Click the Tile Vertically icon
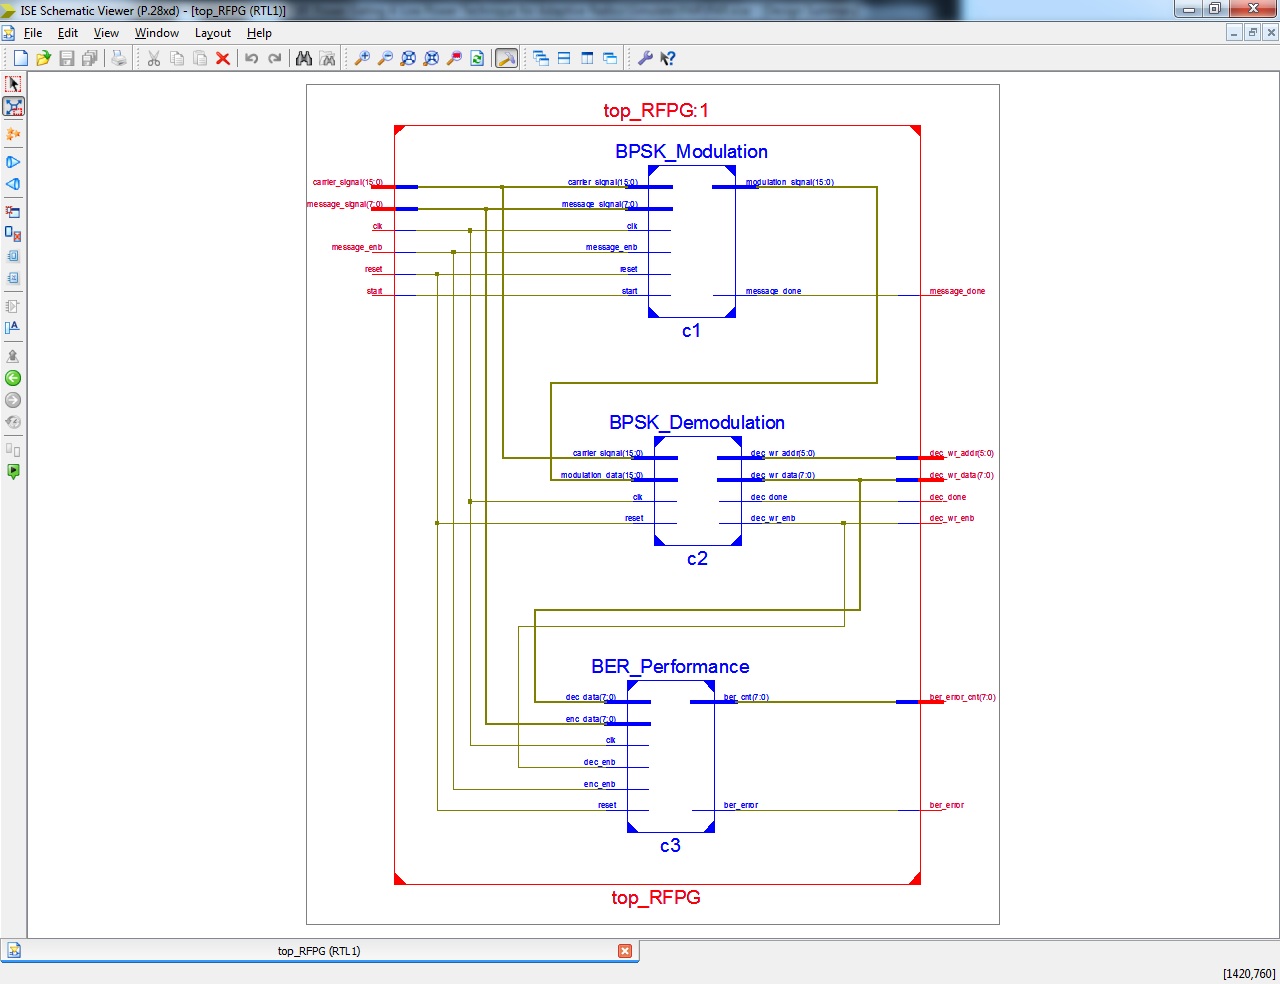Screen dimensions: 1280x984 click(x=587, y=58)
